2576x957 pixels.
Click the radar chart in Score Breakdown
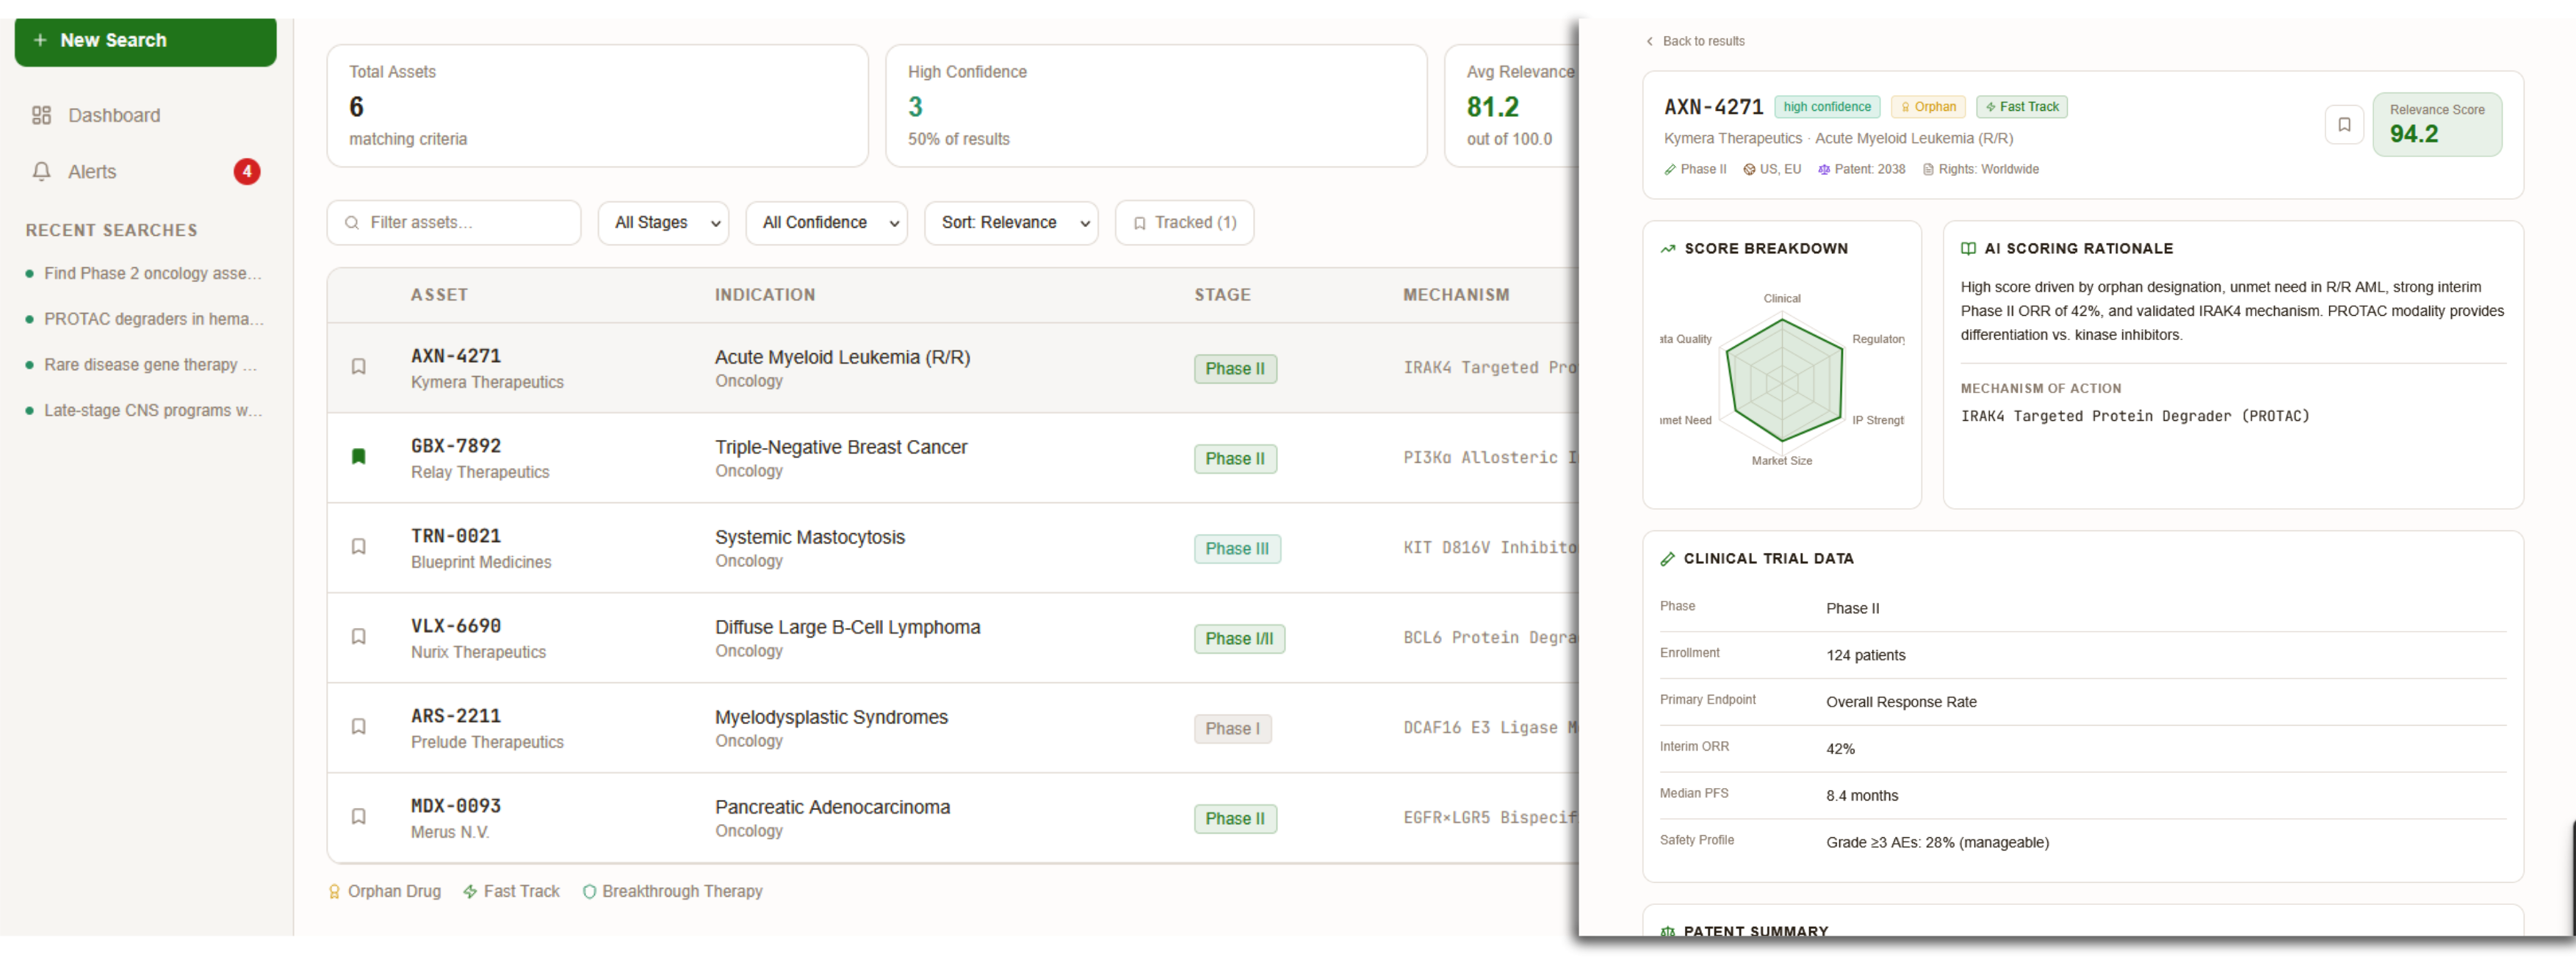tap(1782, 381)
